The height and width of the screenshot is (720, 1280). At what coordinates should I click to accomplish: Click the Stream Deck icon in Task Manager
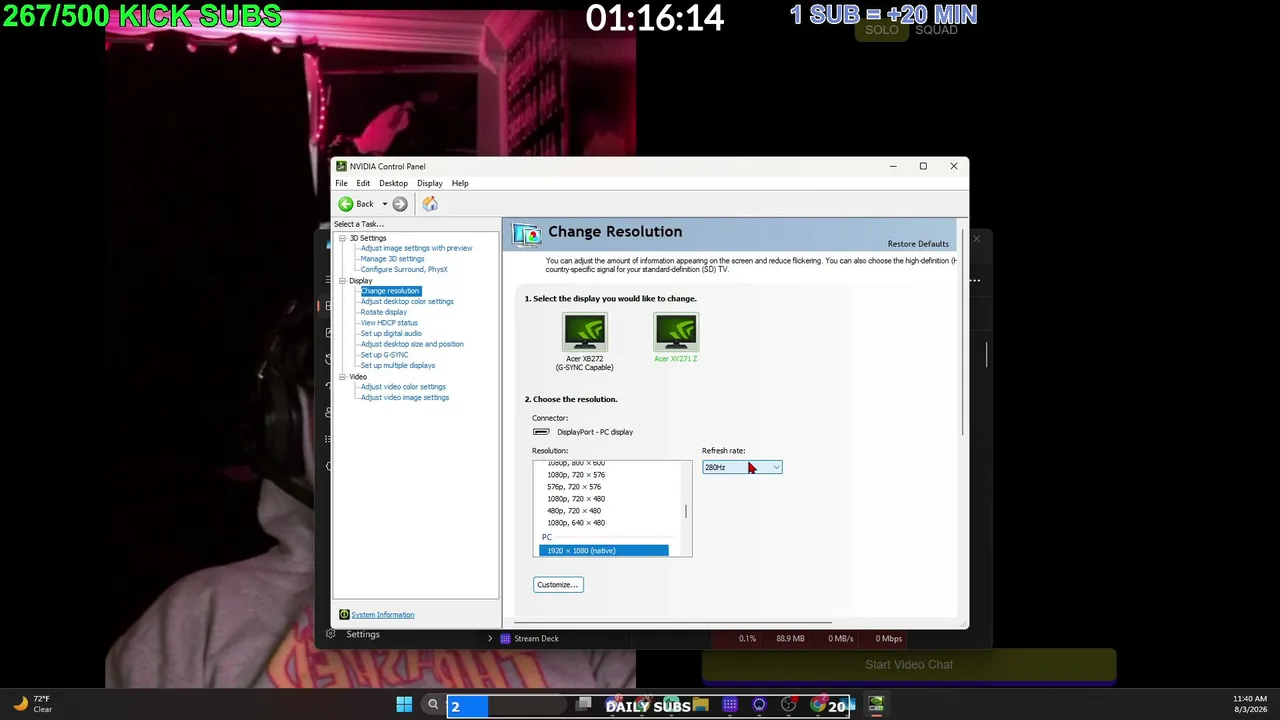(x=505, y=638)
